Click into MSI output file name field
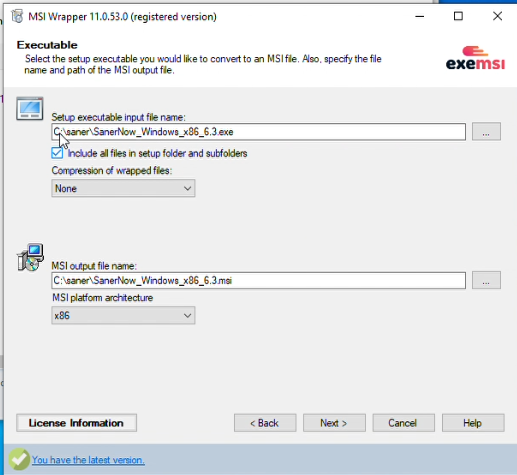This screenshot has height=475, width=517. click(x=258, y=280)
